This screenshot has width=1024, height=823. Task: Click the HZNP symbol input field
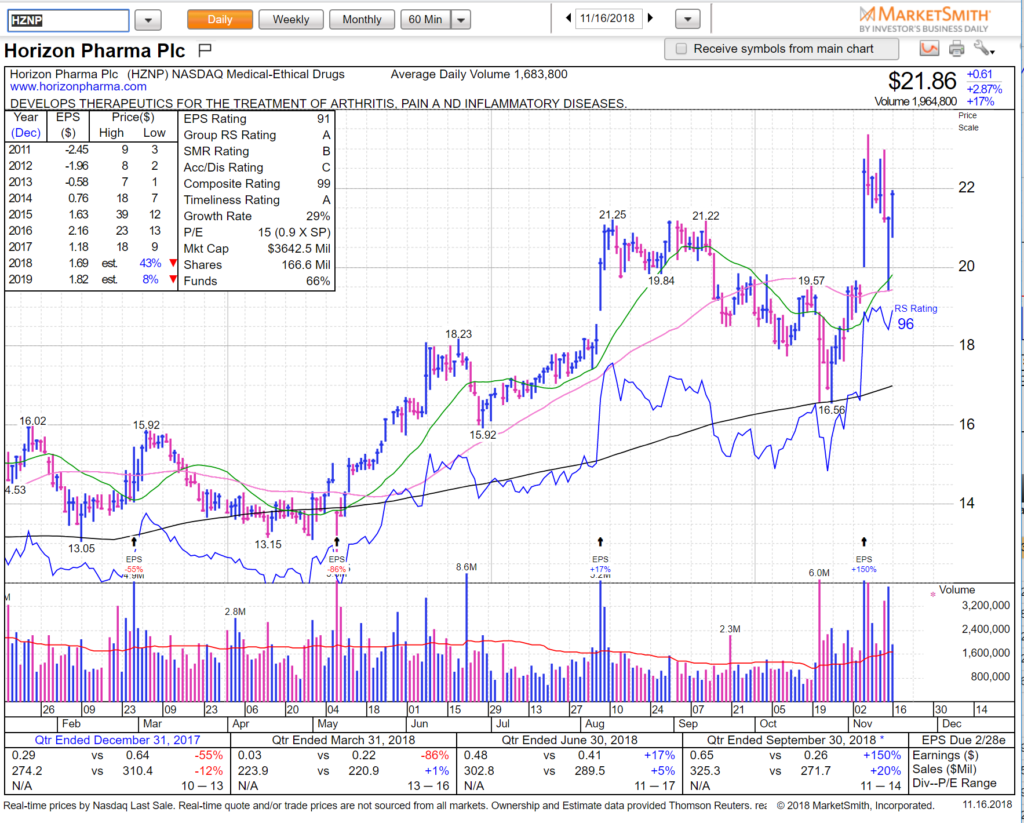69,20
